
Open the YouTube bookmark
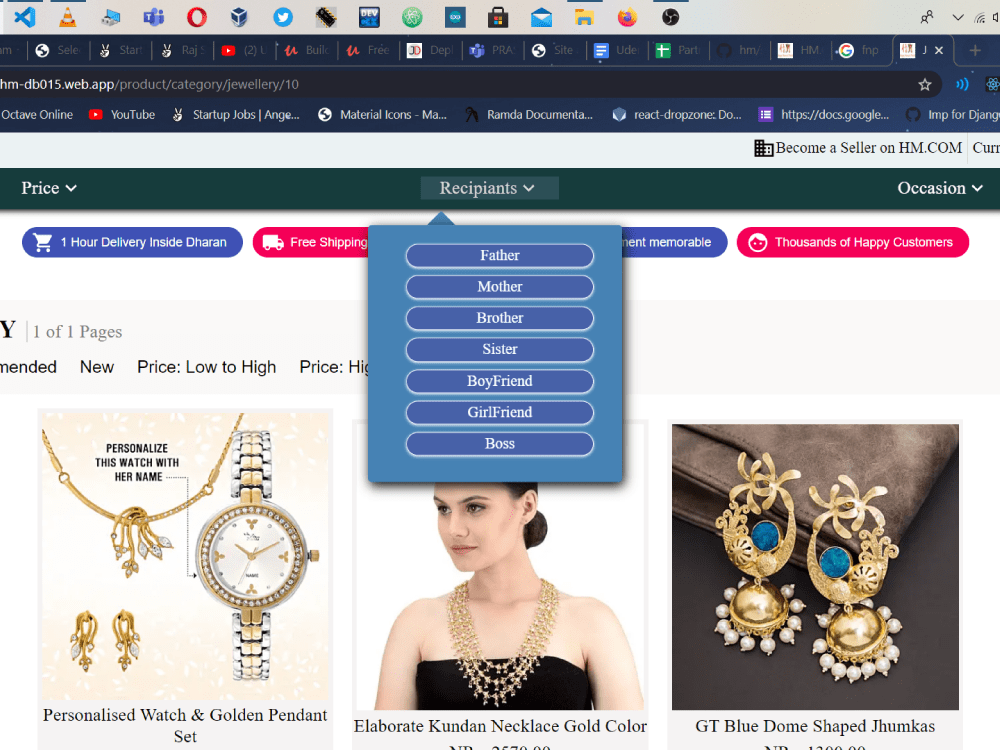click(x=122, y=115)
